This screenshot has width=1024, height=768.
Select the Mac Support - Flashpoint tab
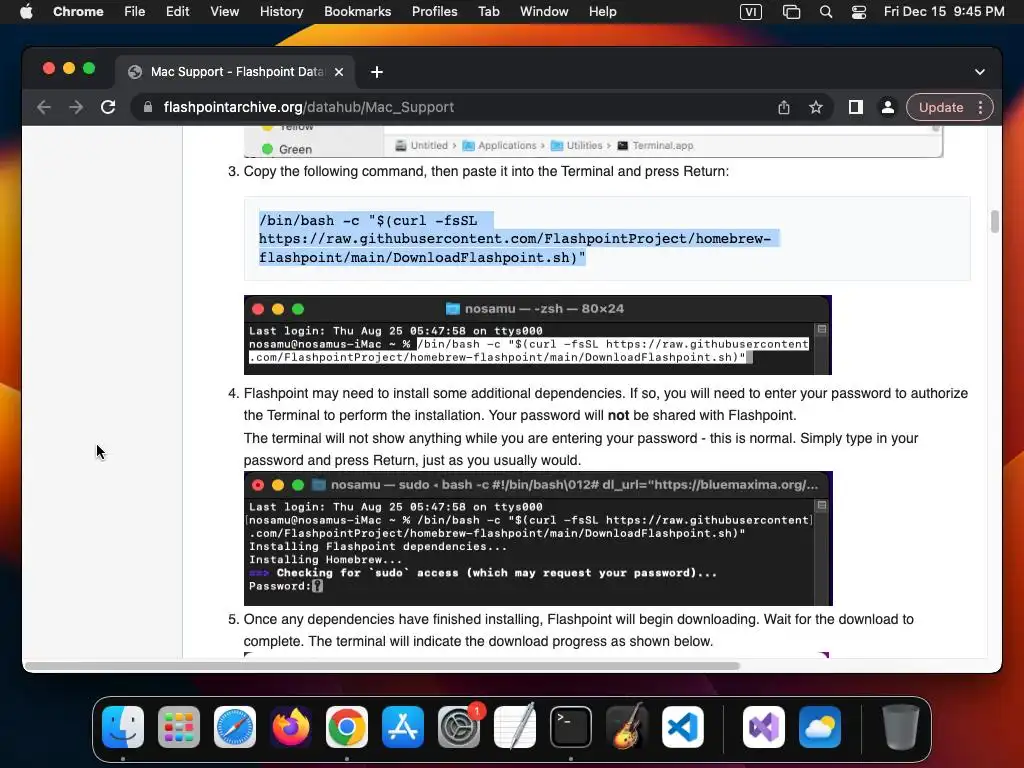(235, 72)
